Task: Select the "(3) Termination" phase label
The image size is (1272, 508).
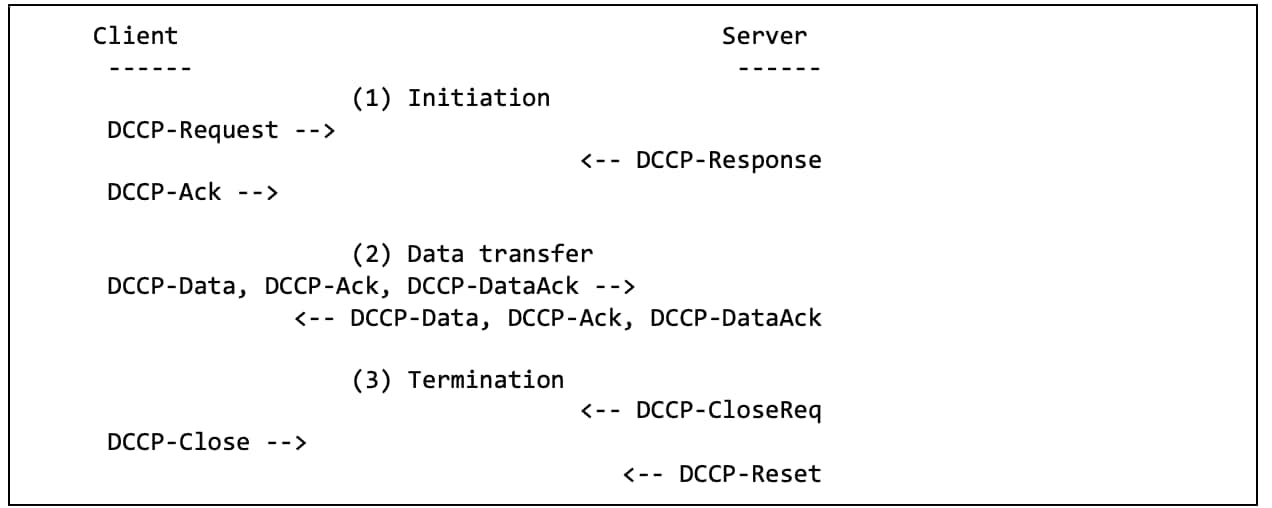Action: (x=457, y=380)
